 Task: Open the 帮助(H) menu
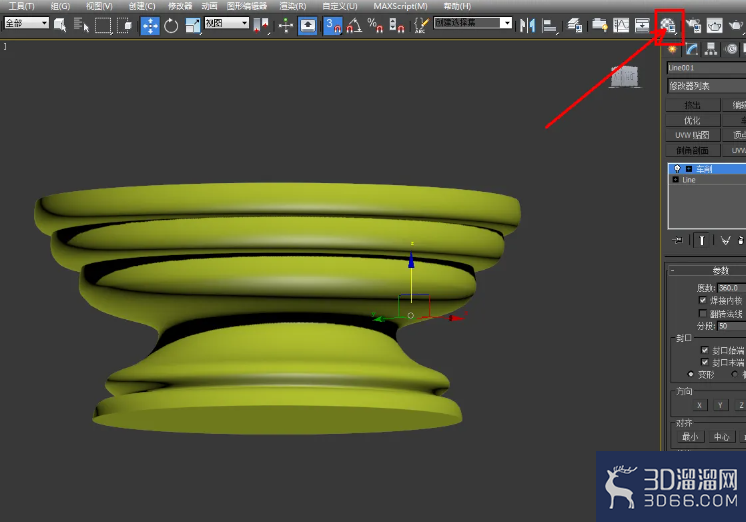[x=457, y=6]
